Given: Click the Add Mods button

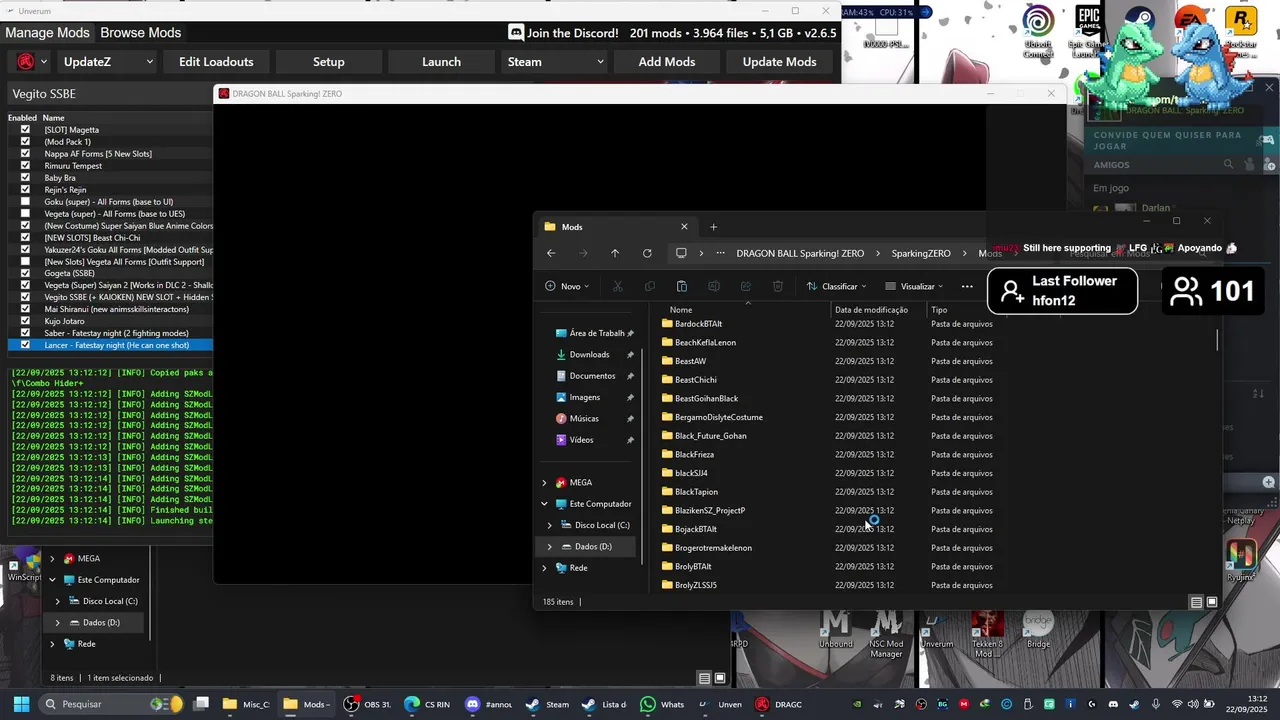Looking at the screenshot, I should pos(667,62).
